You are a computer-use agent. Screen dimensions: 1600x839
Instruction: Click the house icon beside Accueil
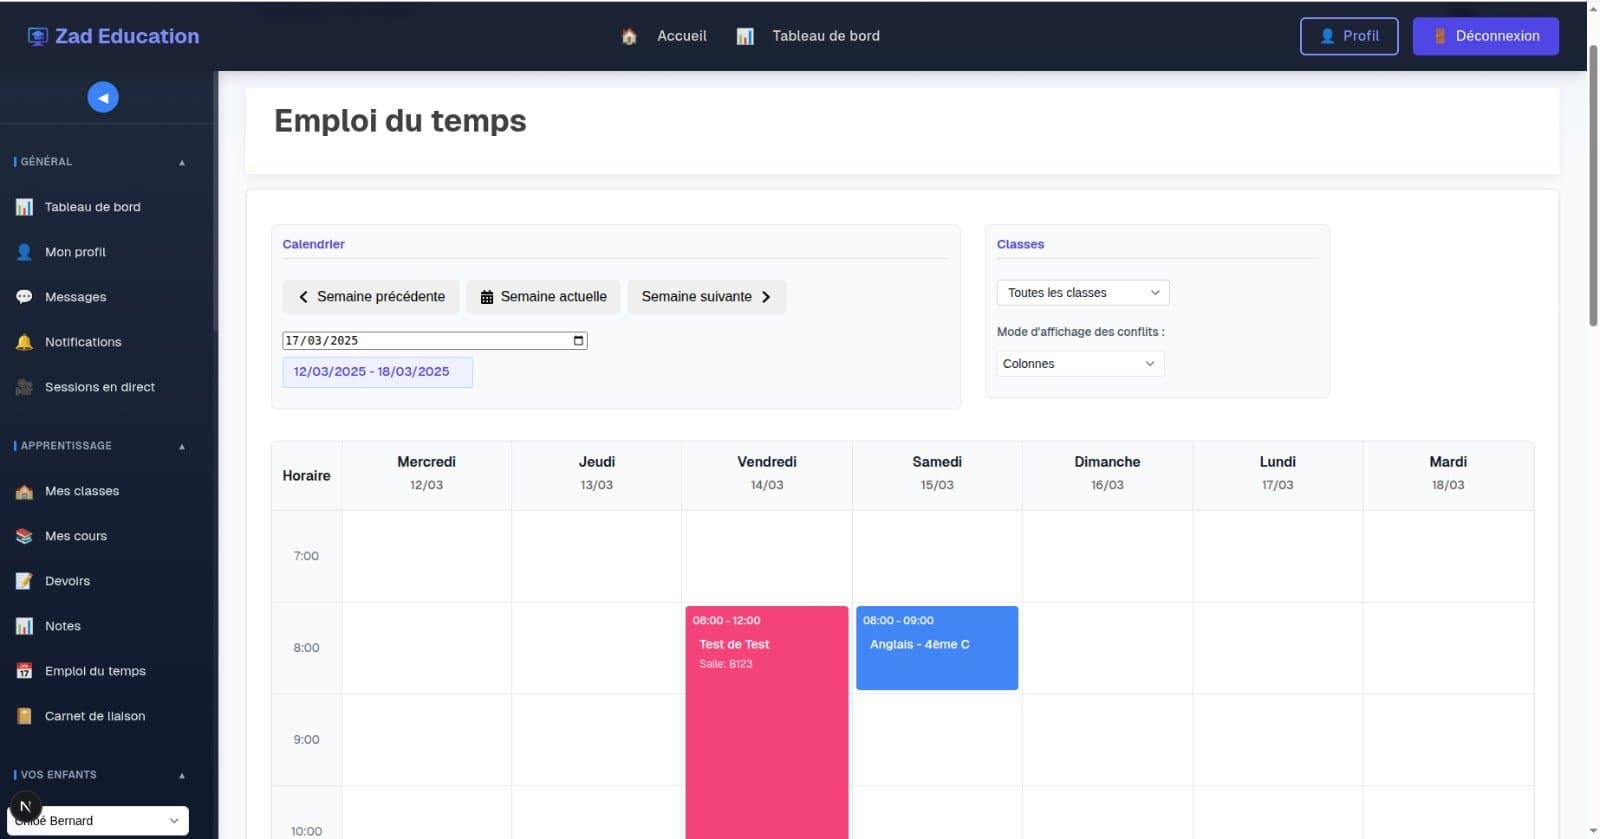point(629,36)
